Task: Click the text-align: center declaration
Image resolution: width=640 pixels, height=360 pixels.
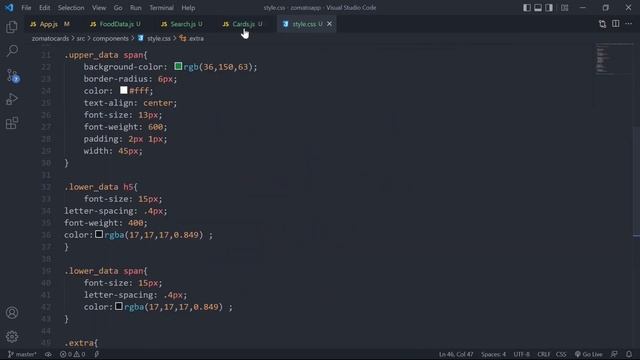Action: pos(130,103)
